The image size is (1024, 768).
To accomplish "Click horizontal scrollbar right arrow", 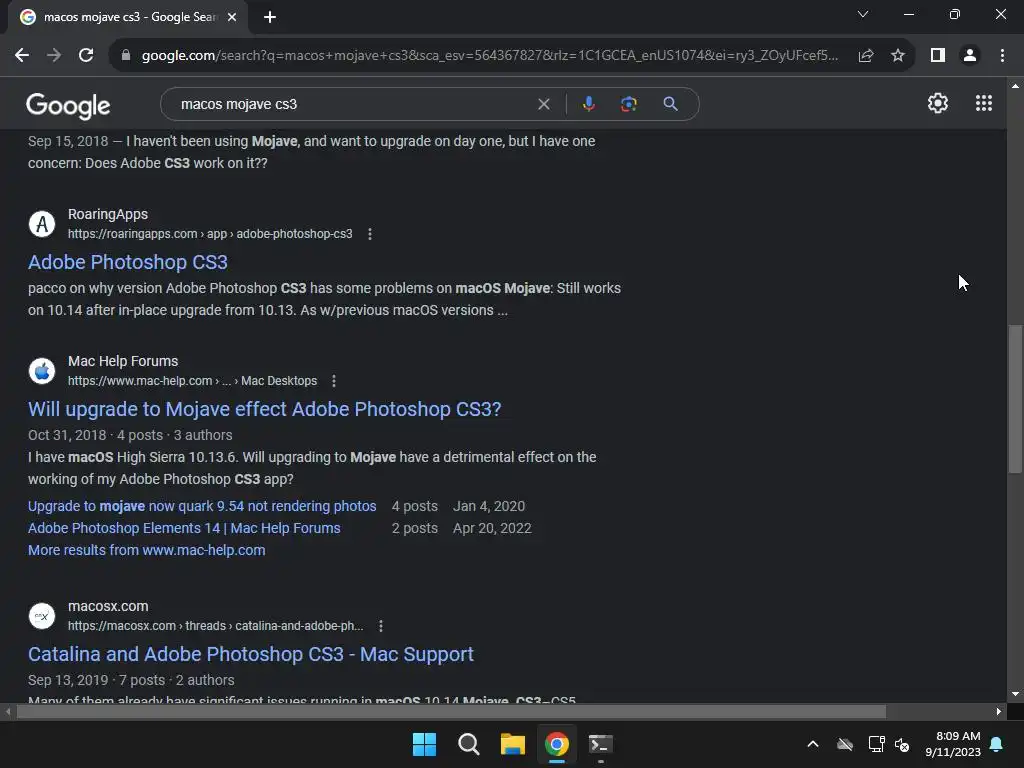I will coord(999,711).
